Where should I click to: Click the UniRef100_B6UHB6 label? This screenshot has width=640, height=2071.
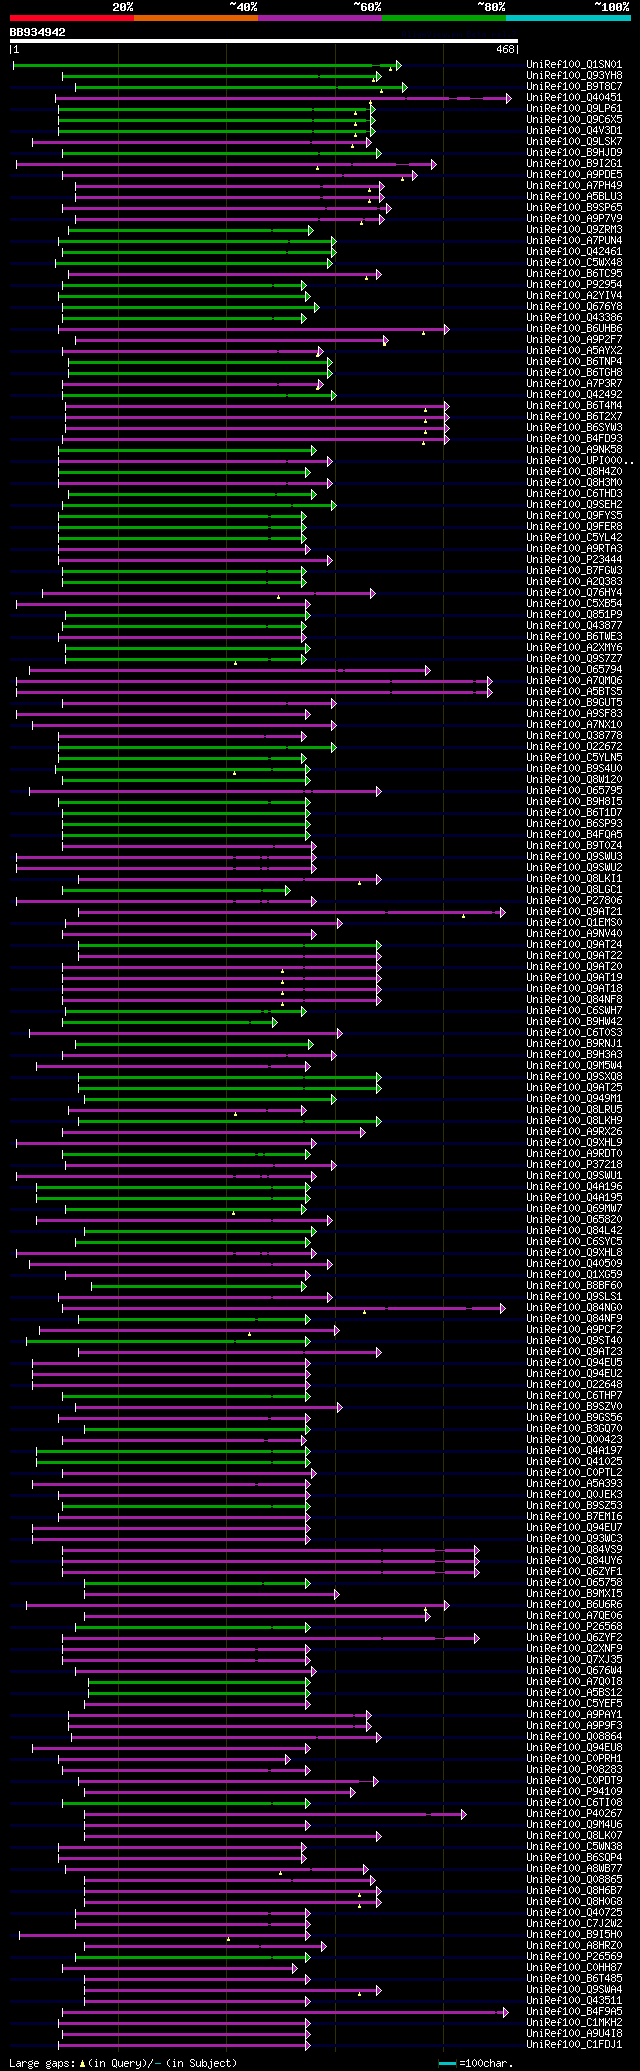click(574, 328)
